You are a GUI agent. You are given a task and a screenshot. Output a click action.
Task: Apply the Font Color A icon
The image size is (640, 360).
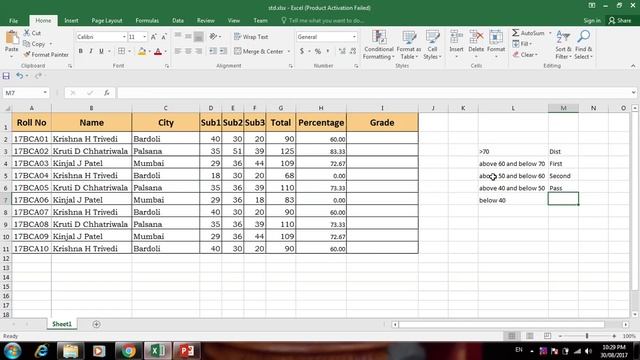coord(158,51)
